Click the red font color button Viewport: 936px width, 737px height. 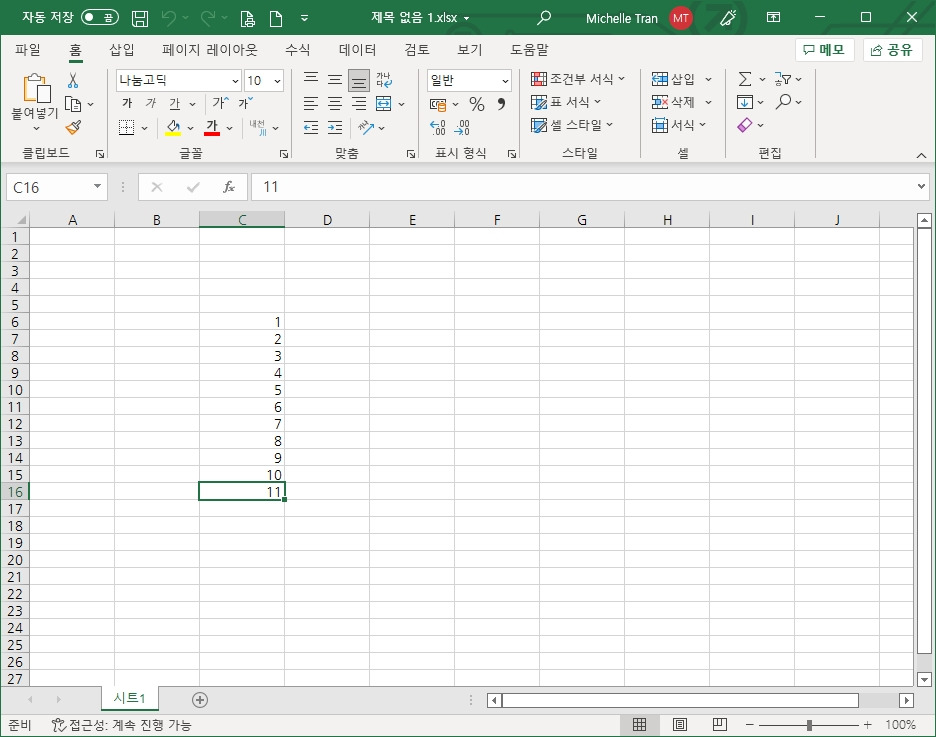coord(212,127)
